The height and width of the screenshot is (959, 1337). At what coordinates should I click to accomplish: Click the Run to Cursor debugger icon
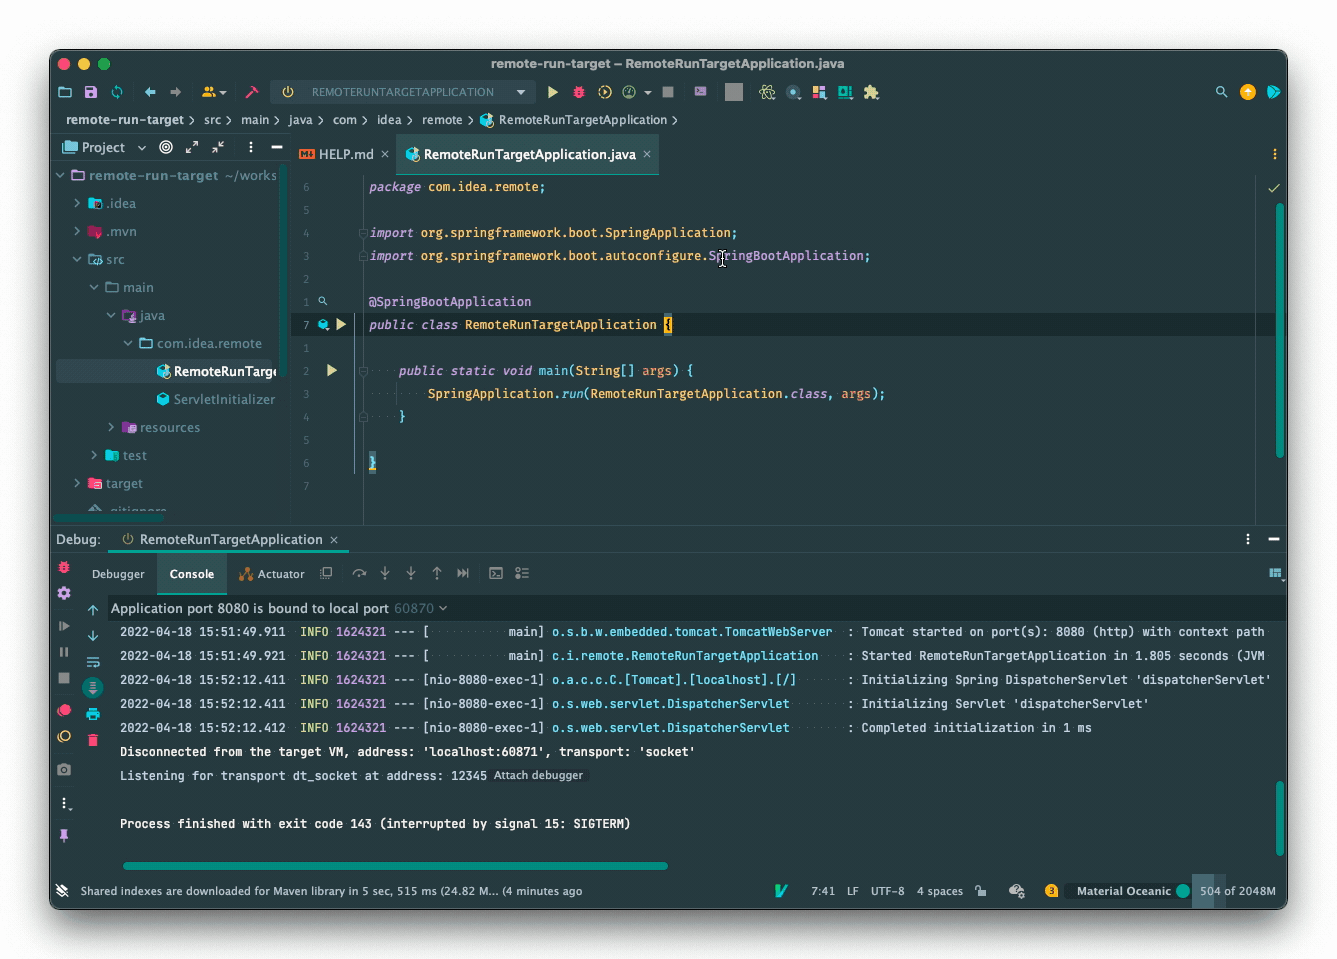click(x=463, y=573)
